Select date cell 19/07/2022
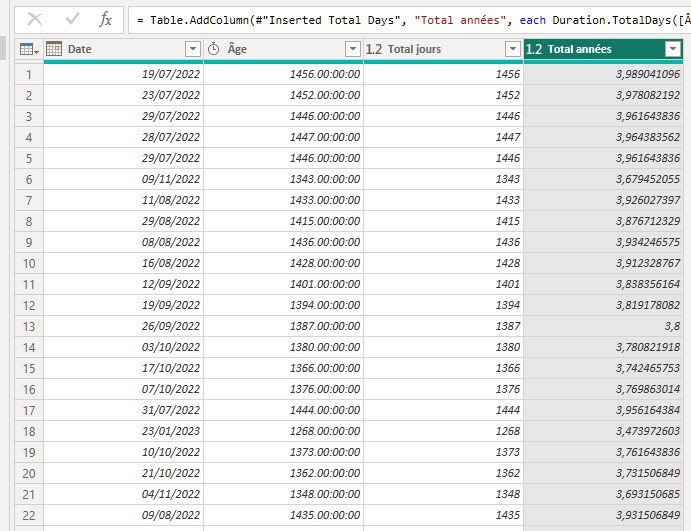This screenshot has height=531, width=691. click(123, 74)
